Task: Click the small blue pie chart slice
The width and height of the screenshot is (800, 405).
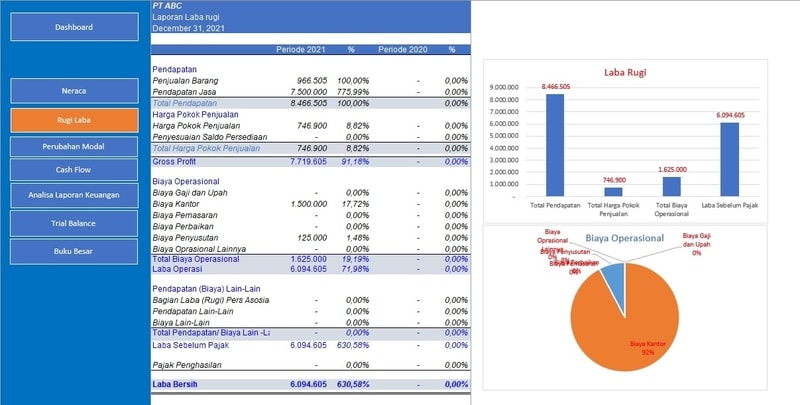Action: pos(615,277)
